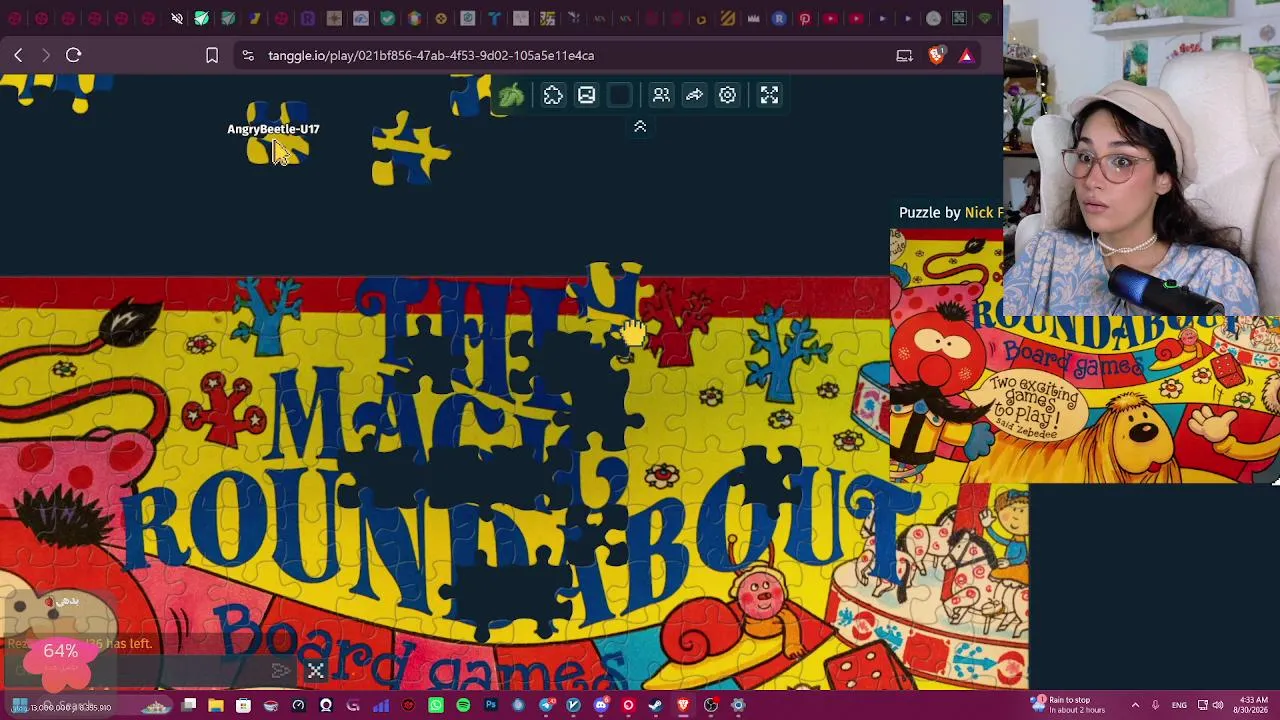
Task: Click the puzzle preview thumbnail image
Action: (1084, 355)
